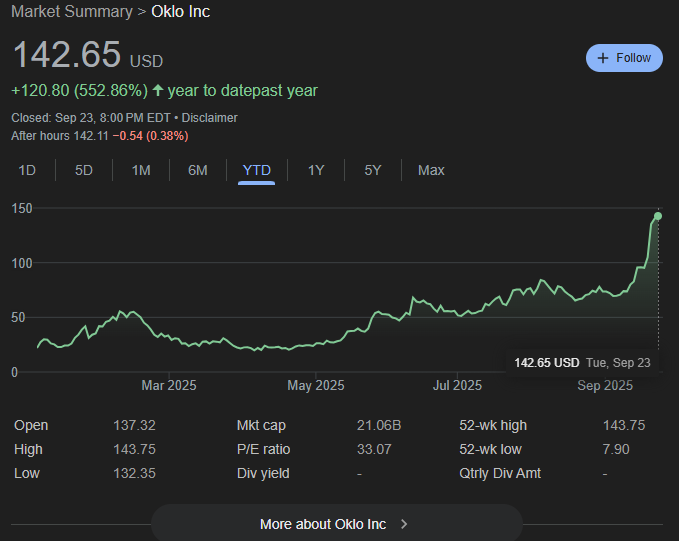679x541 pixels.
Task: Open the Market Summary breadcrumb link
Action: 72,11
